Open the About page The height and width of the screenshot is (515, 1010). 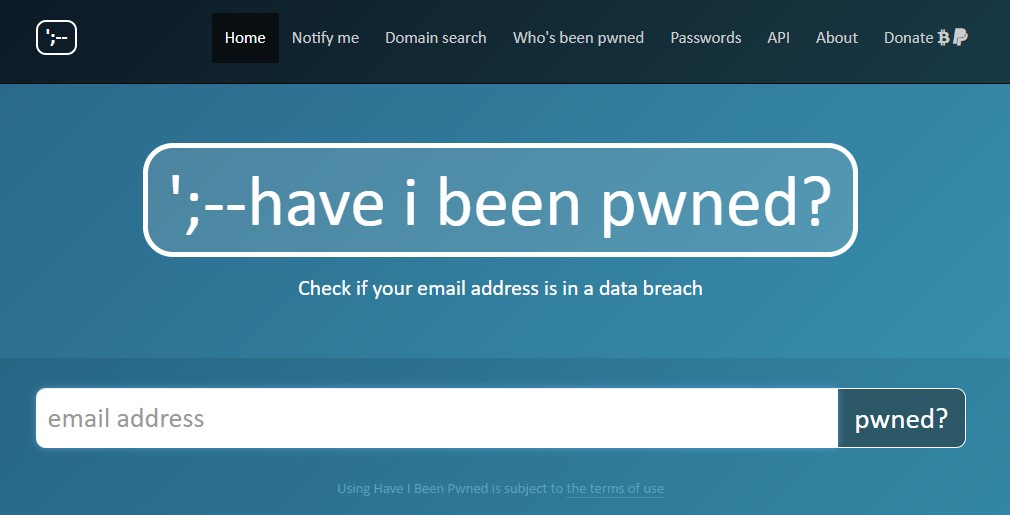(837, 38)
